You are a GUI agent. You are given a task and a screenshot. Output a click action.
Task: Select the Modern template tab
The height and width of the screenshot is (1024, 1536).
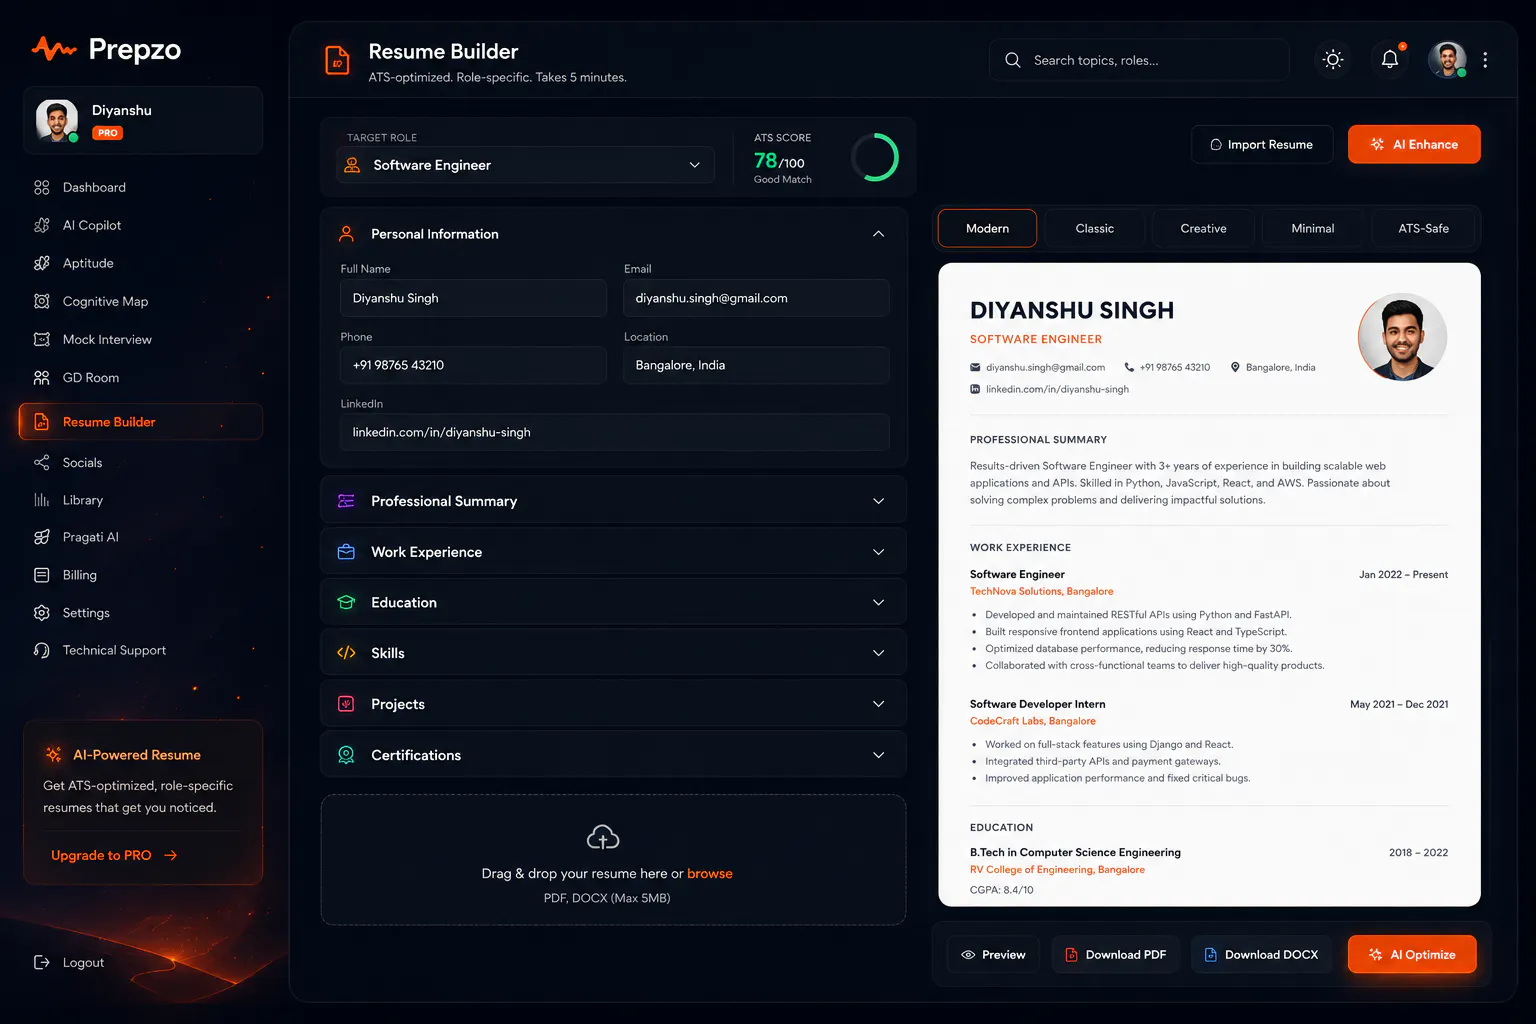click(987, 228)
